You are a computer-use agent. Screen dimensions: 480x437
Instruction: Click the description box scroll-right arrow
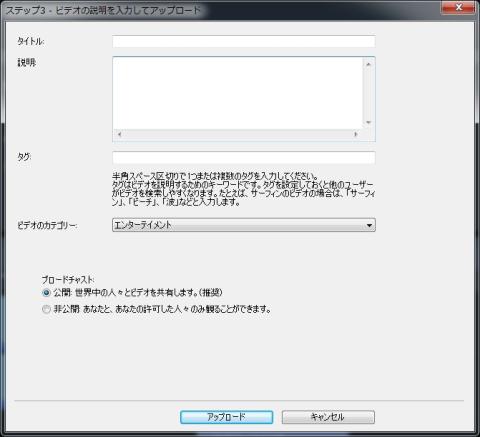pyautogui.click(x=356, y=134)
